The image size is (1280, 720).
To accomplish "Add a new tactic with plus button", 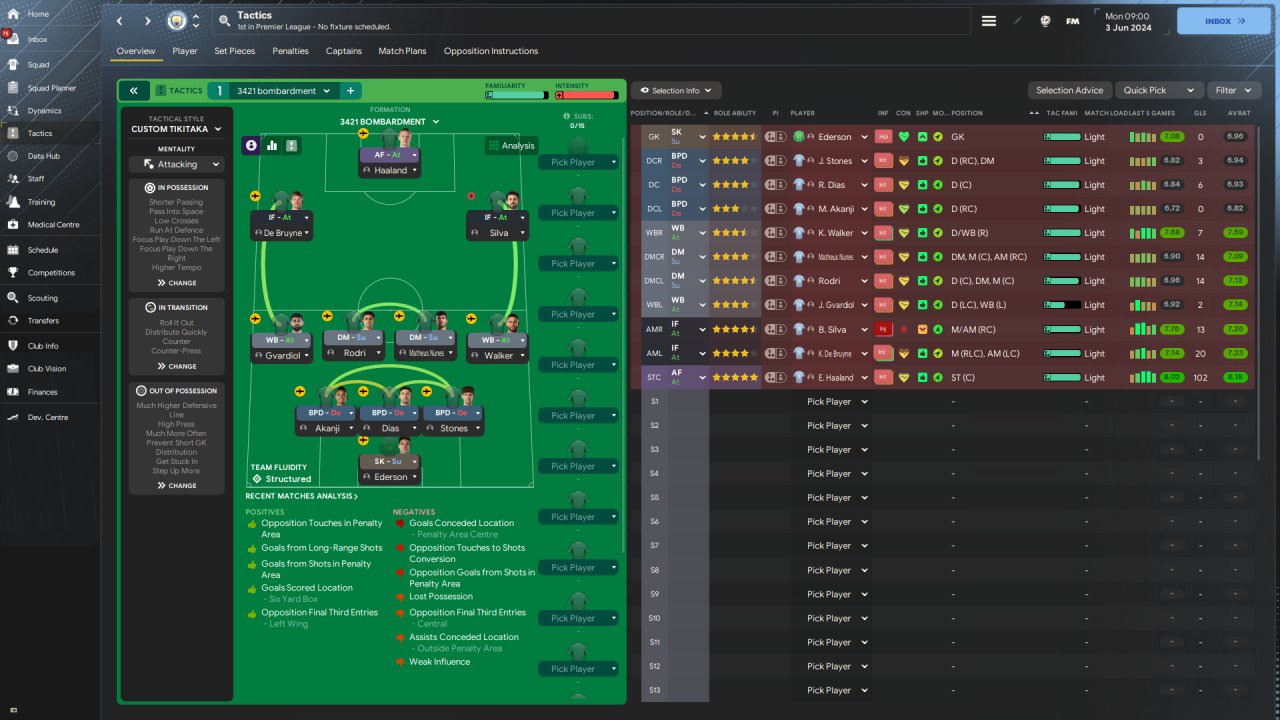I will click(350, 91).
